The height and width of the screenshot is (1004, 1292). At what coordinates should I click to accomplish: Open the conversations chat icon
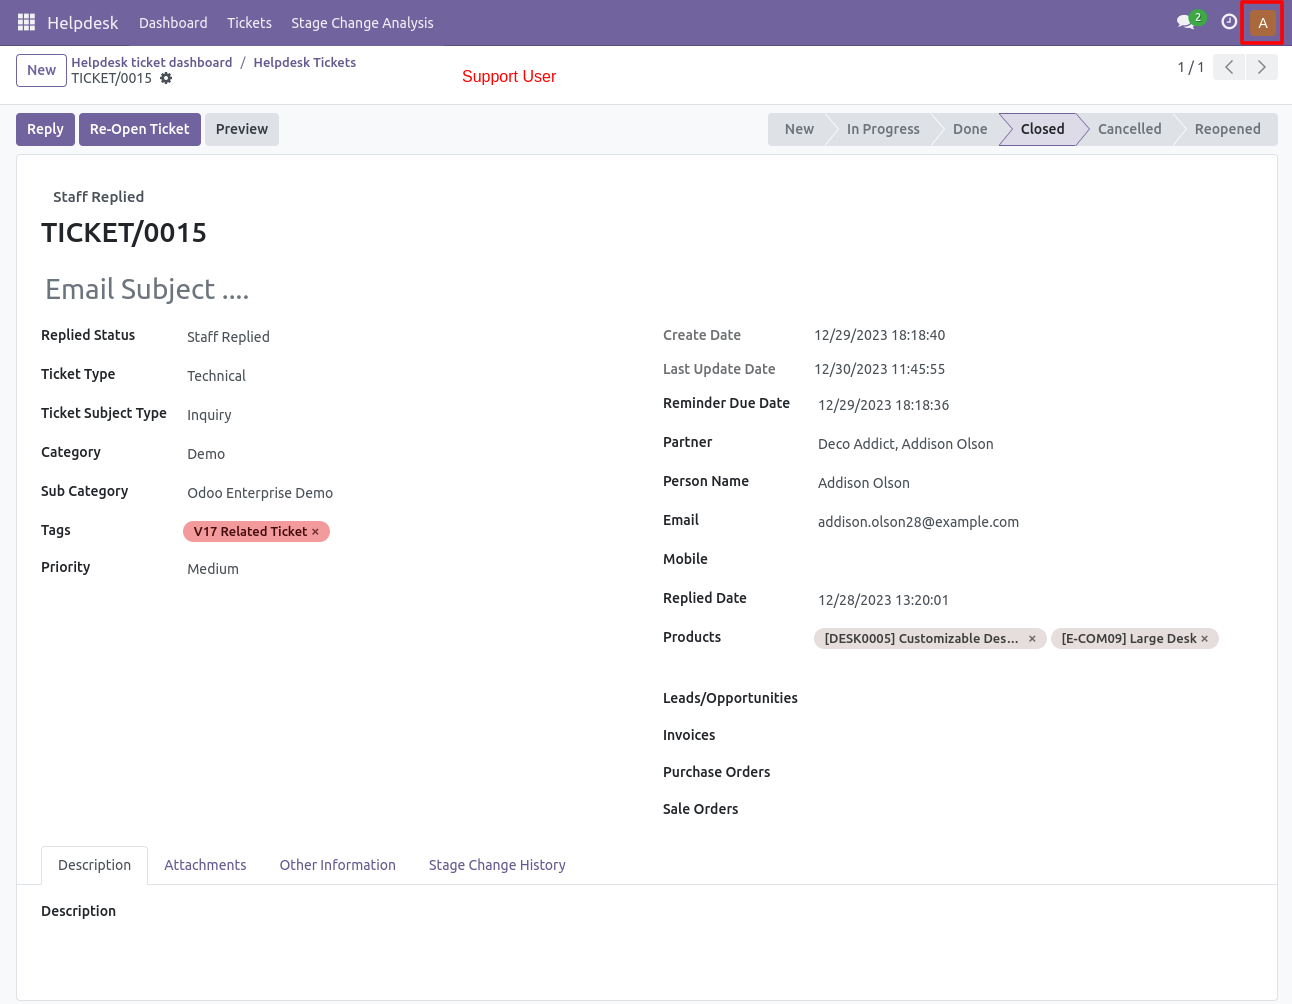point(1187,22)
